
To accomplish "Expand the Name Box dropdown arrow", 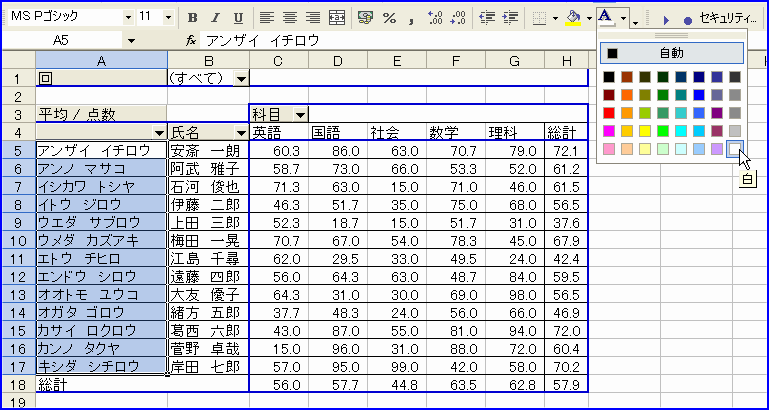I will tap(131, 41).
